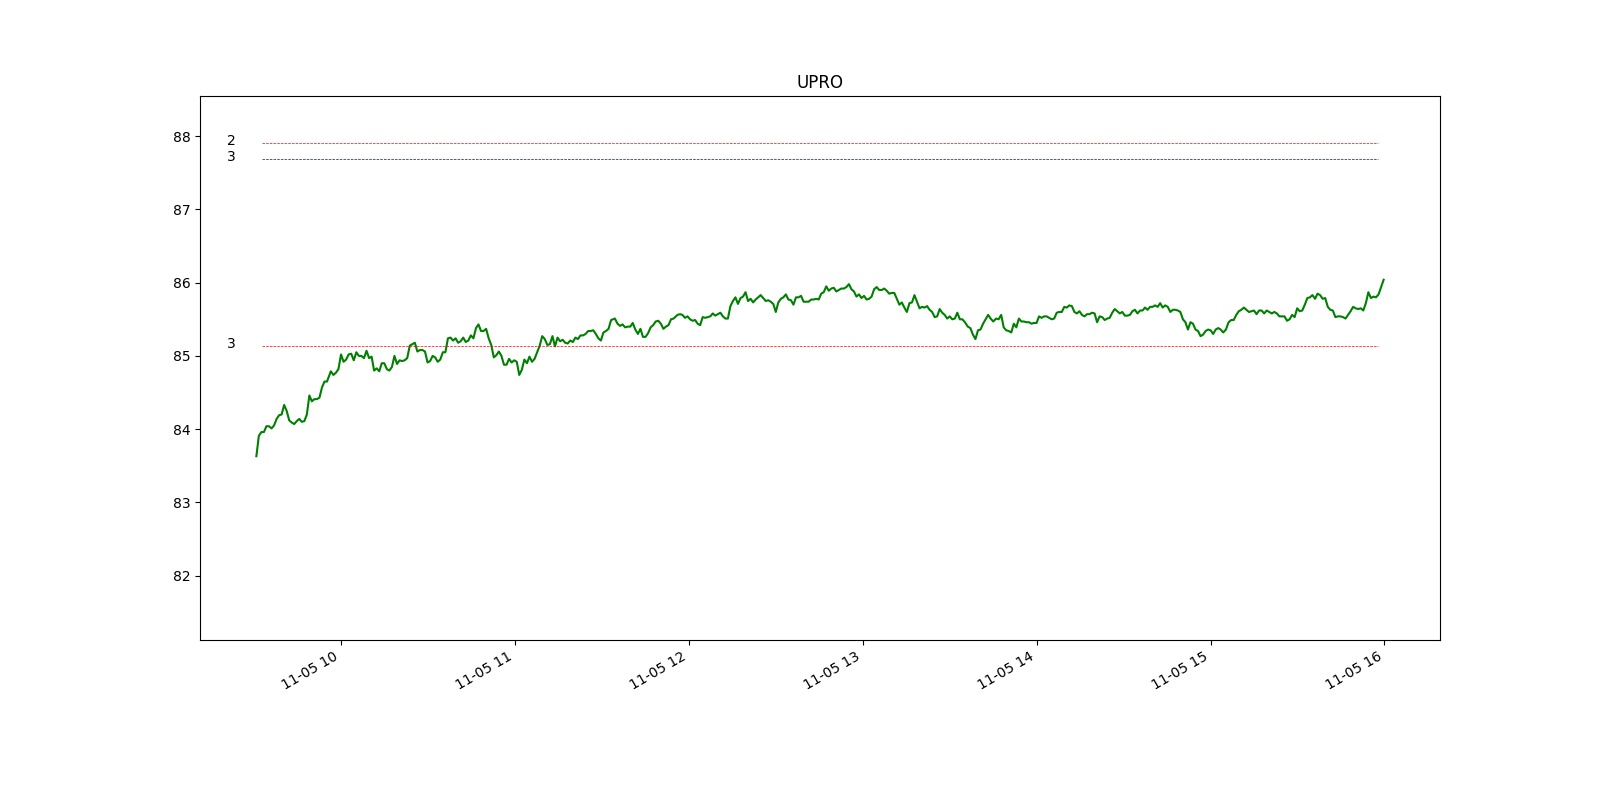Screen dimensions: 1600x800
Task: Click the '11-05 14' x-axis label
Action: point(1007,669)
